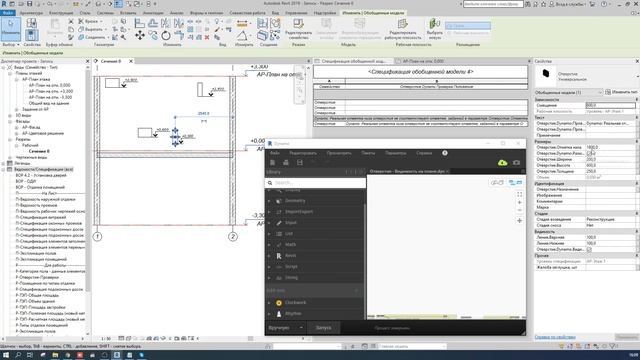Click the Edit Work Plane icon
This screenshot has height=360, width=640.
point(402,29)
